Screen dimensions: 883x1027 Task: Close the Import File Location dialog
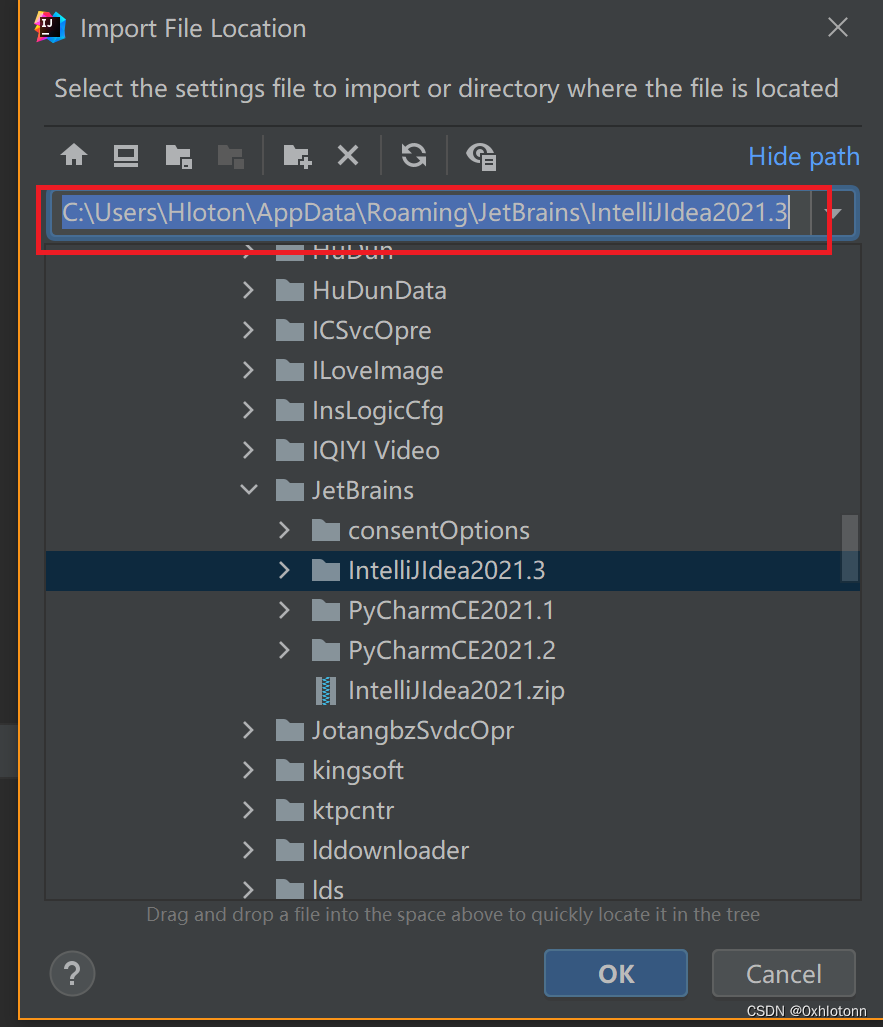tap(838, 28)
